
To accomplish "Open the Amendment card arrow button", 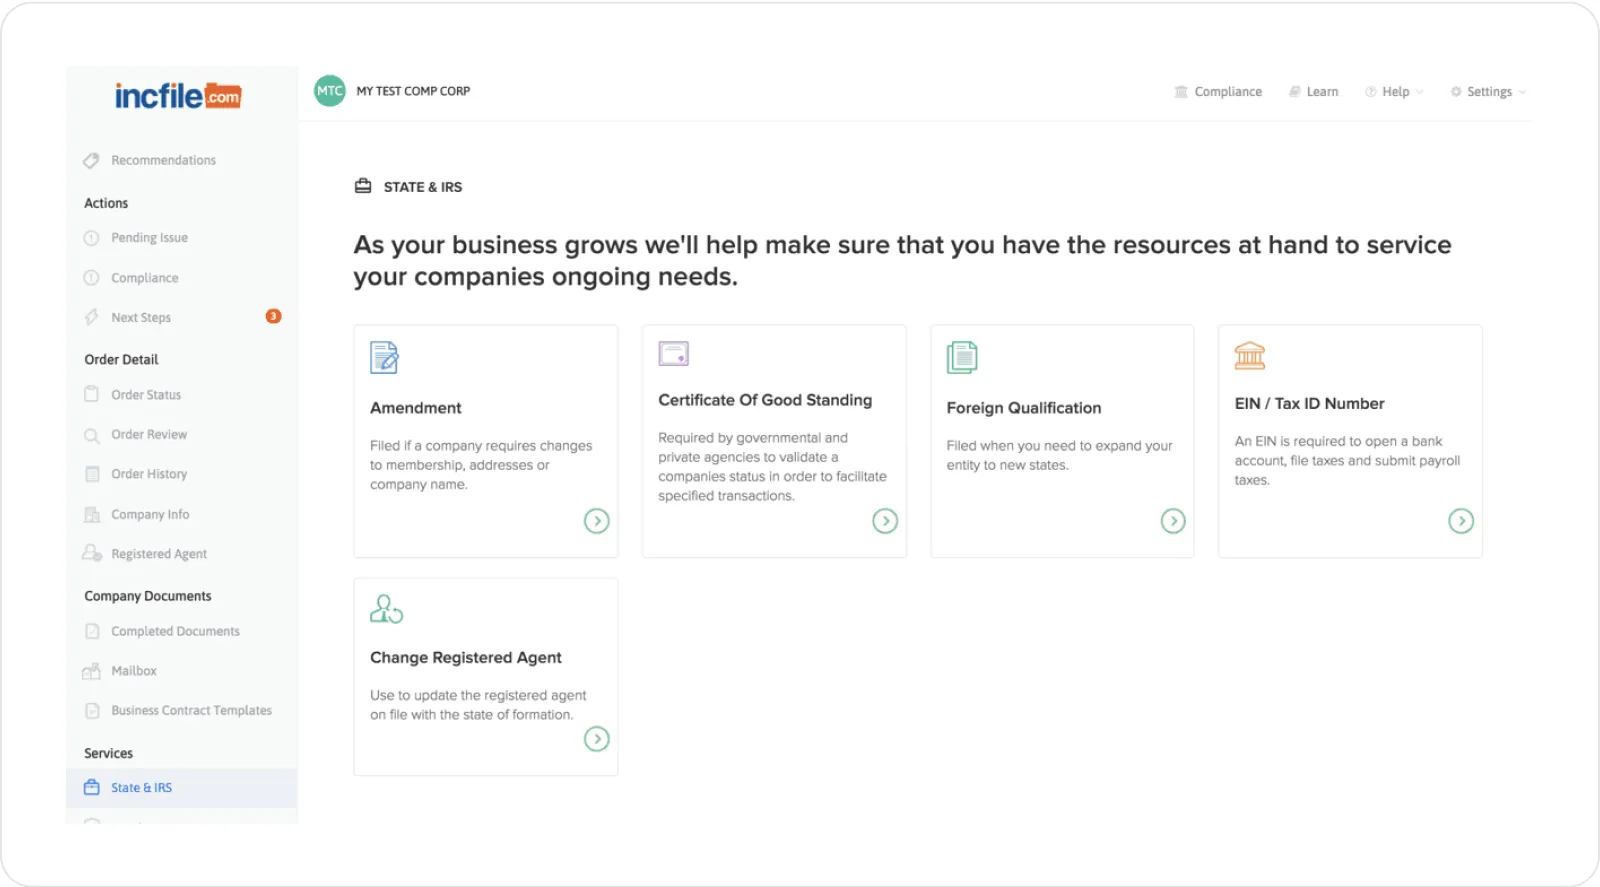I will [596, 521].
